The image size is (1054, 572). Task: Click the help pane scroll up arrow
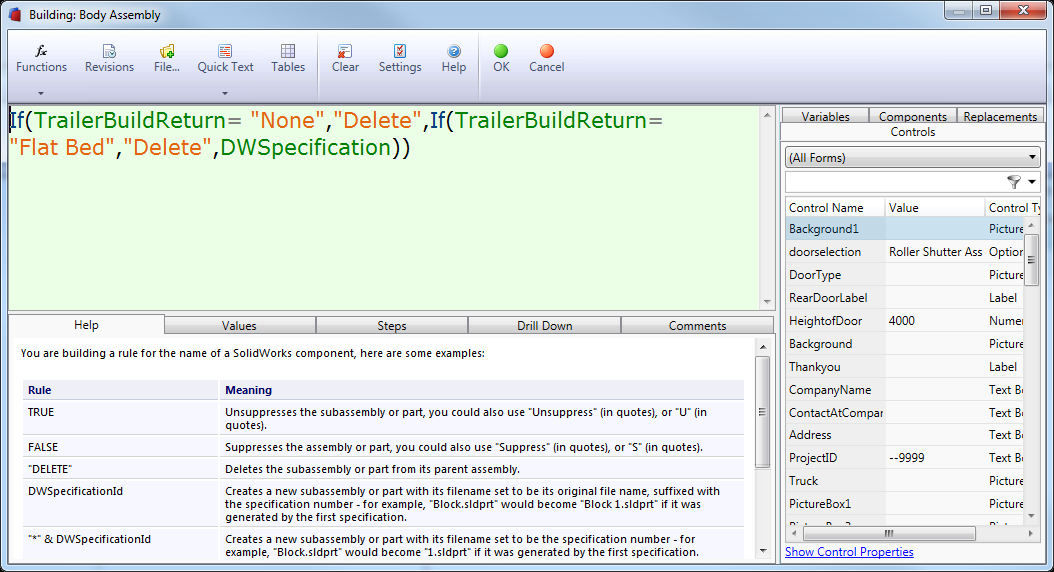click(762, 347)
